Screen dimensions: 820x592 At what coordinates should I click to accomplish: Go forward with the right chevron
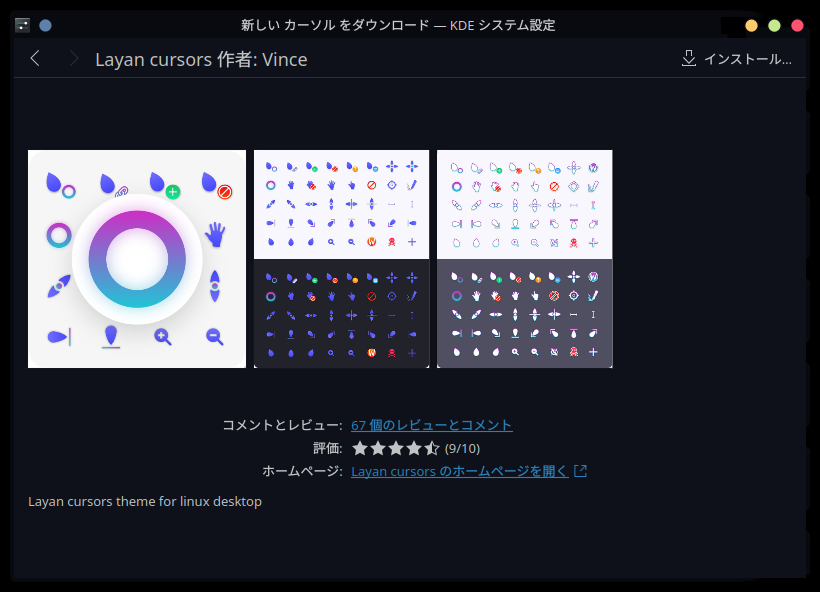click(74, 59)
